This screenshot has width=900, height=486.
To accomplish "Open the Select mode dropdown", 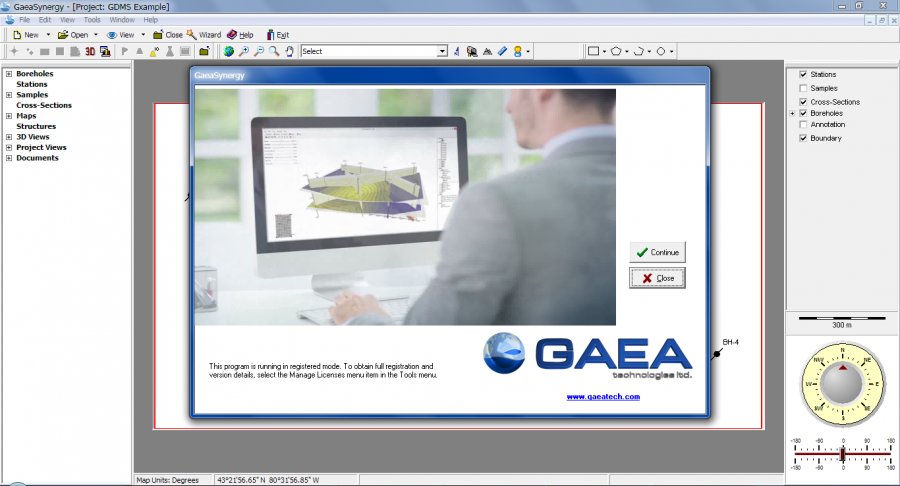I will pyautogui.click(x=442, y=51).
